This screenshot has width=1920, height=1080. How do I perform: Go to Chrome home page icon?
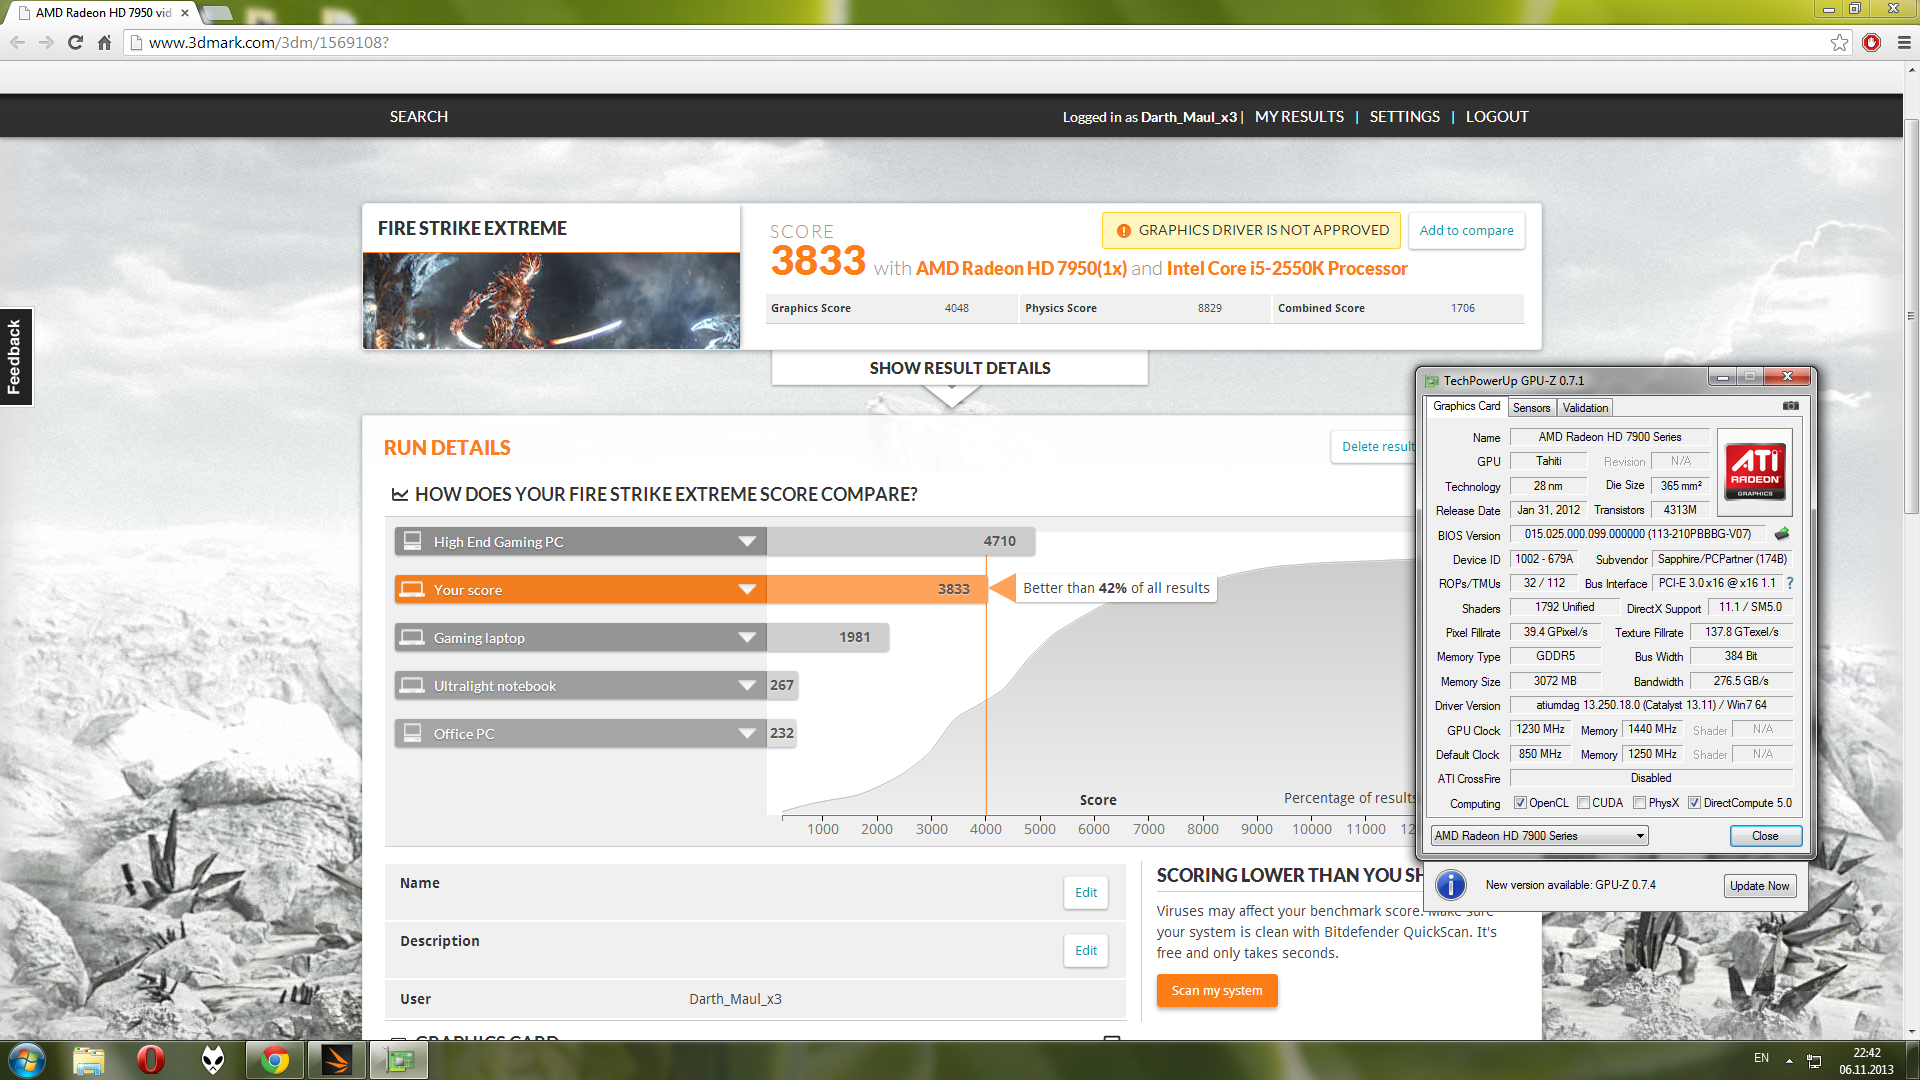coord(104,42)
